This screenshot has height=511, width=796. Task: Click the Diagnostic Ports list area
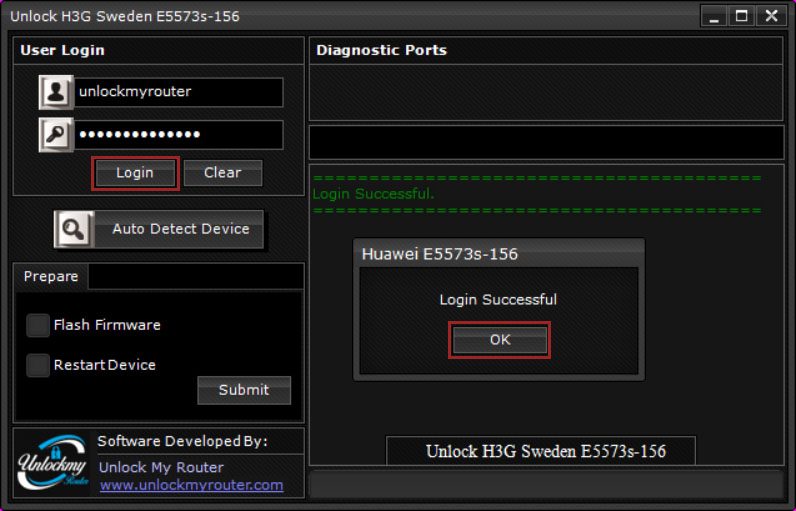(546, 92)
